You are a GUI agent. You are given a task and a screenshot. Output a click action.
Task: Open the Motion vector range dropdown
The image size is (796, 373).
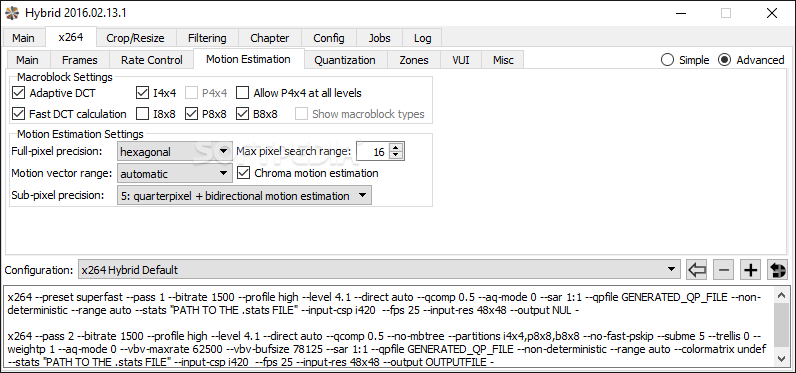click(175, 174)
